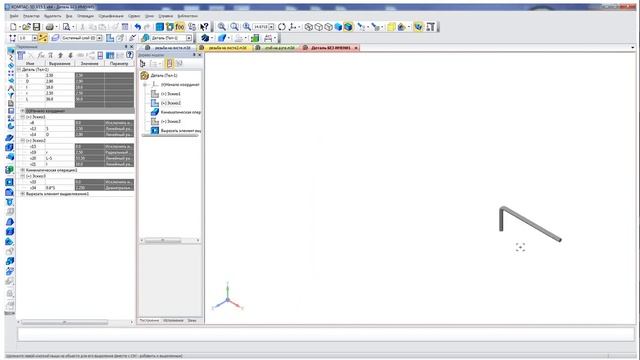Click the Zoom window magnifier icon
This screenshot has width=640, height=360.
click(x=221, y=27)
